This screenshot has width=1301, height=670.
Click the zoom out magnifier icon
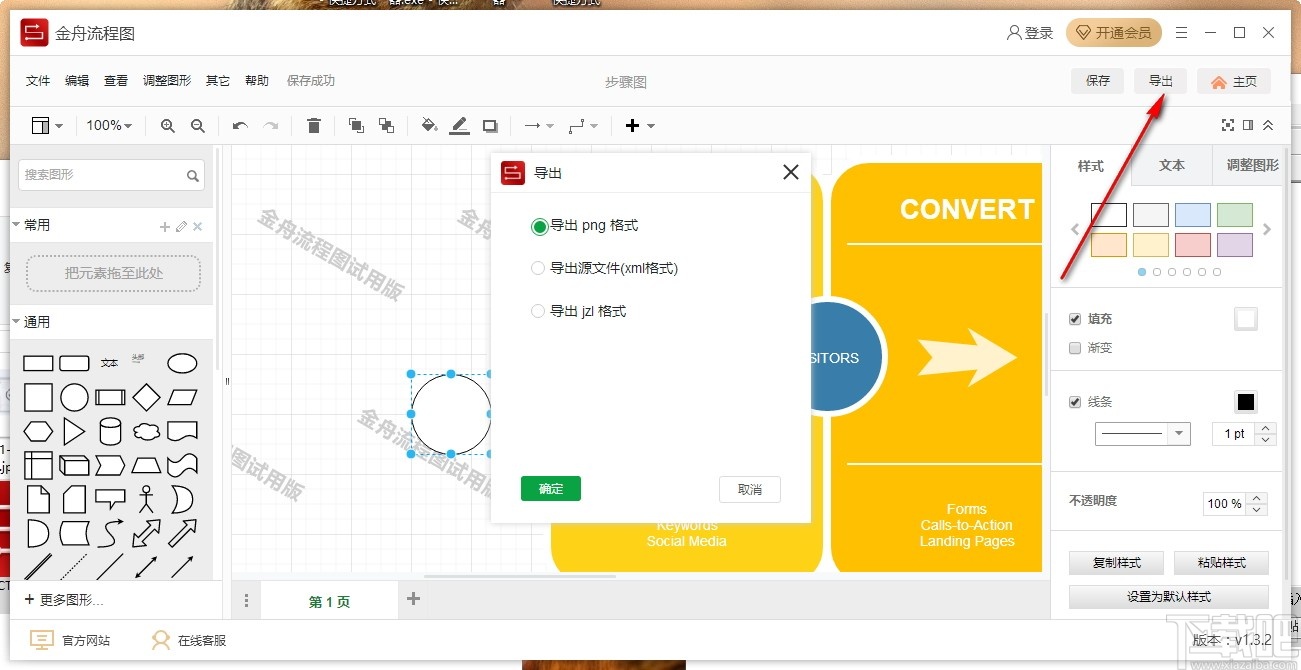(x=198, y=126)
